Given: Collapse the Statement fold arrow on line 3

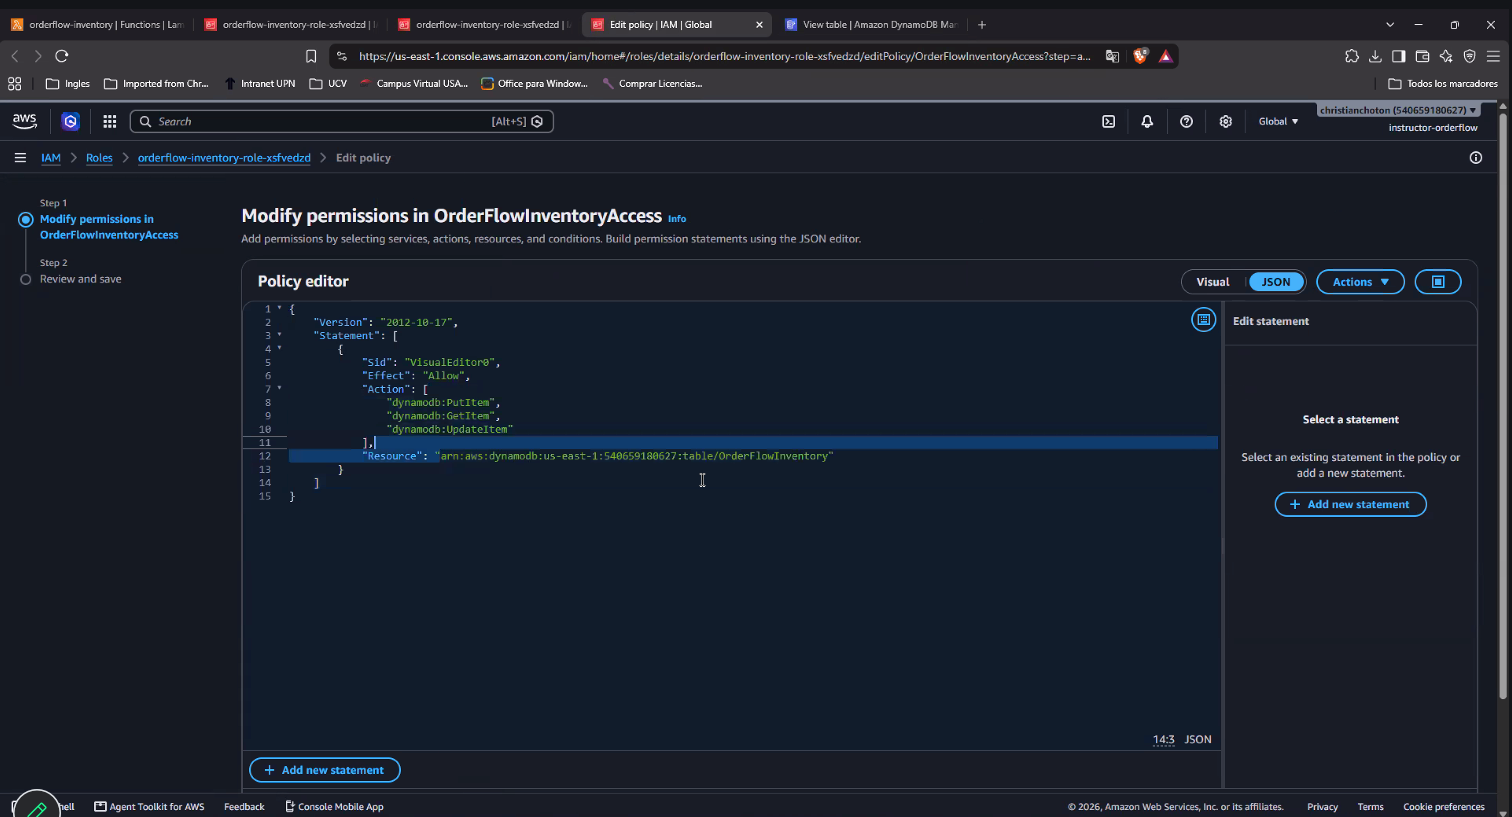Looking at the screenshot, I should click(279, 336).
